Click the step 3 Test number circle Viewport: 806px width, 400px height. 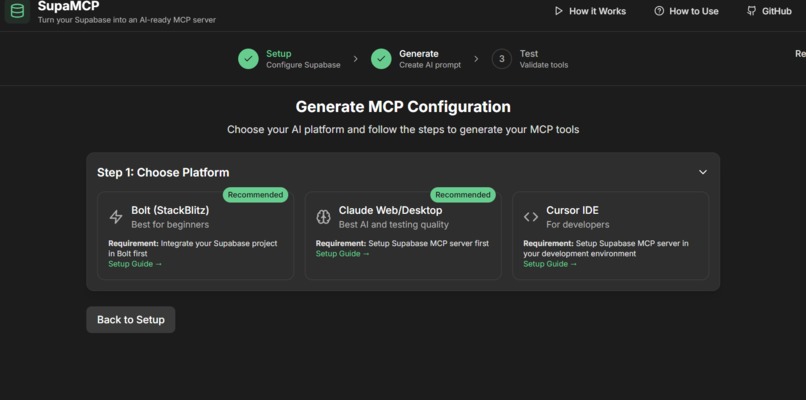point(502,59)
